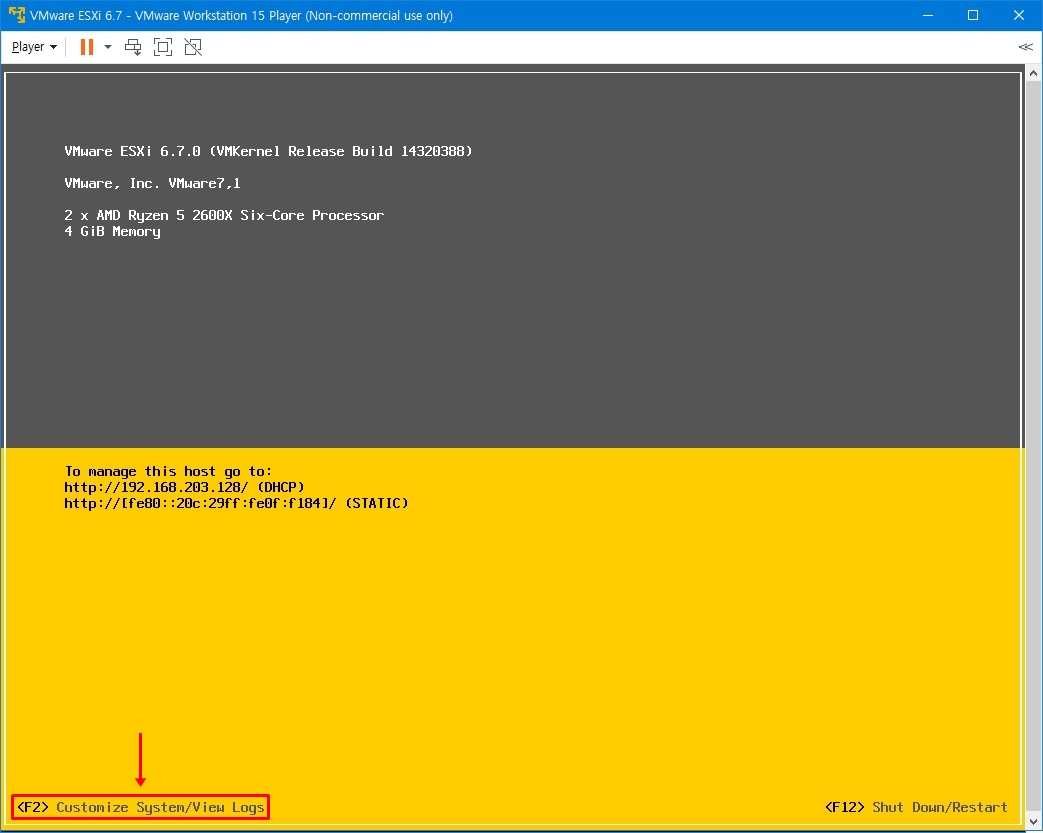Click 'To manage this host go to:' text

pos(168,471)
